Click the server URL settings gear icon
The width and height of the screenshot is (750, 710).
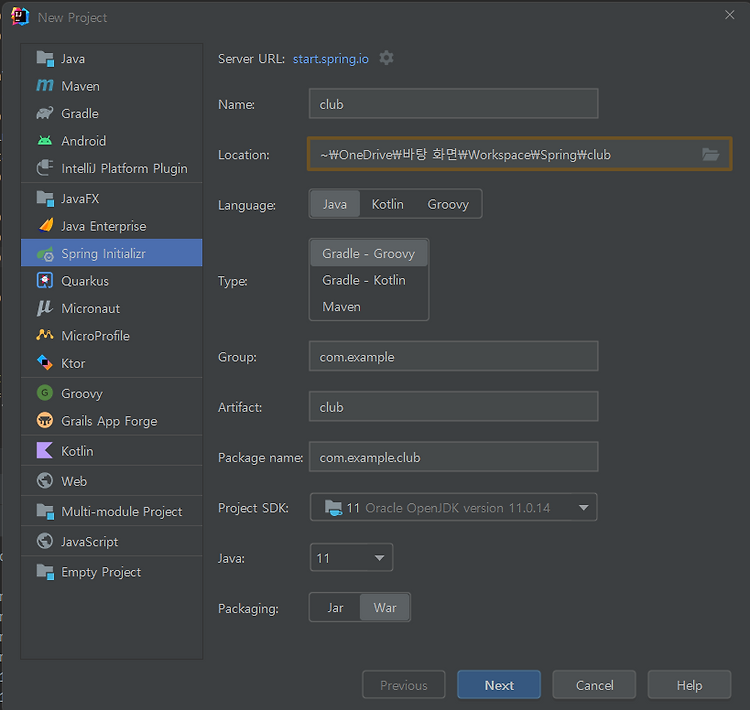pos(387,58)
